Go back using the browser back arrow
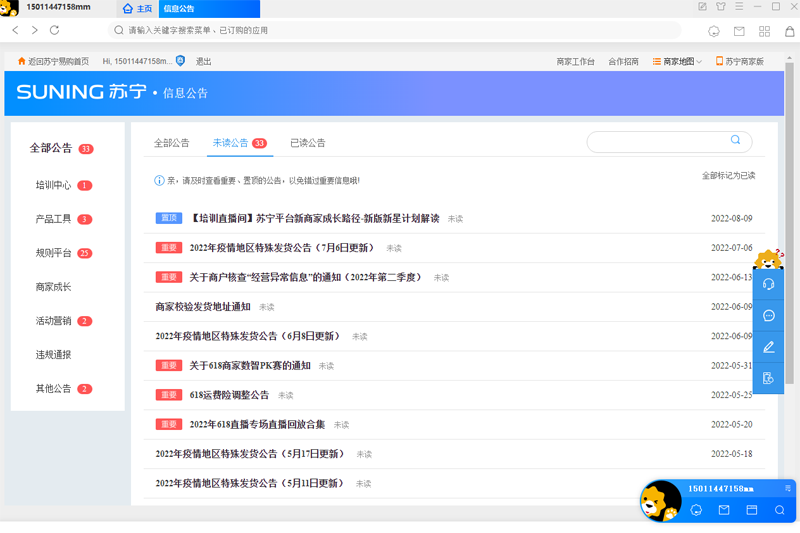Screen dimensions: 800x533 pos(15,30)
